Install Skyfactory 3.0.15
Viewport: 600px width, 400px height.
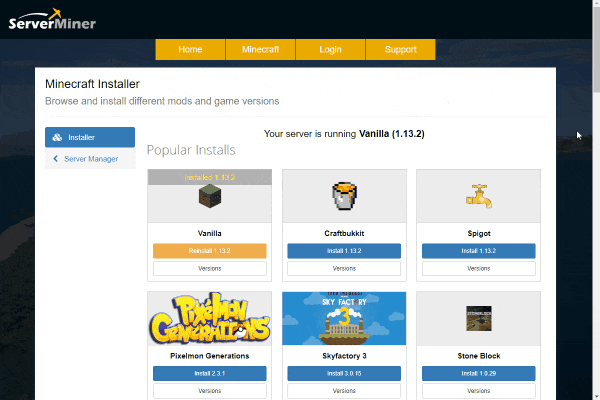coord(344,373)
